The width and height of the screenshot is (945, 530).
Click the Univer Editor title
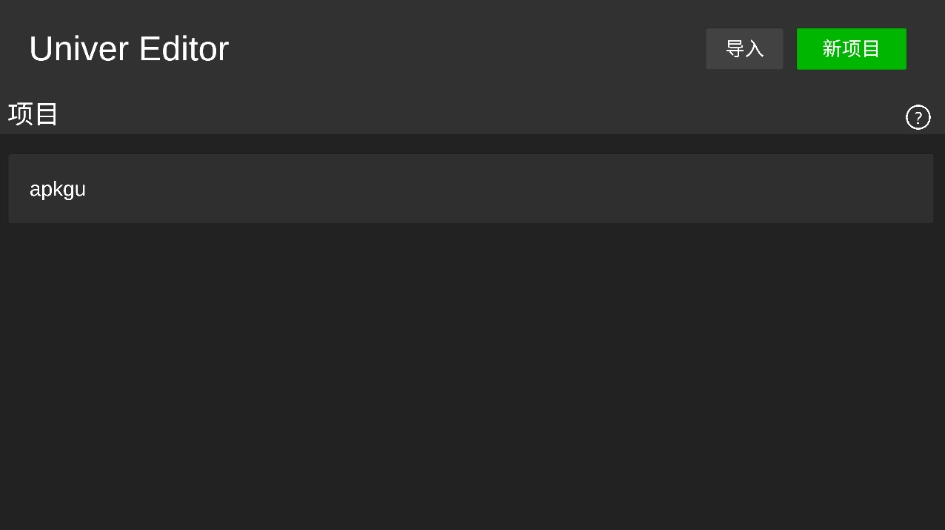pyautogui.click(x=129, y=49)
